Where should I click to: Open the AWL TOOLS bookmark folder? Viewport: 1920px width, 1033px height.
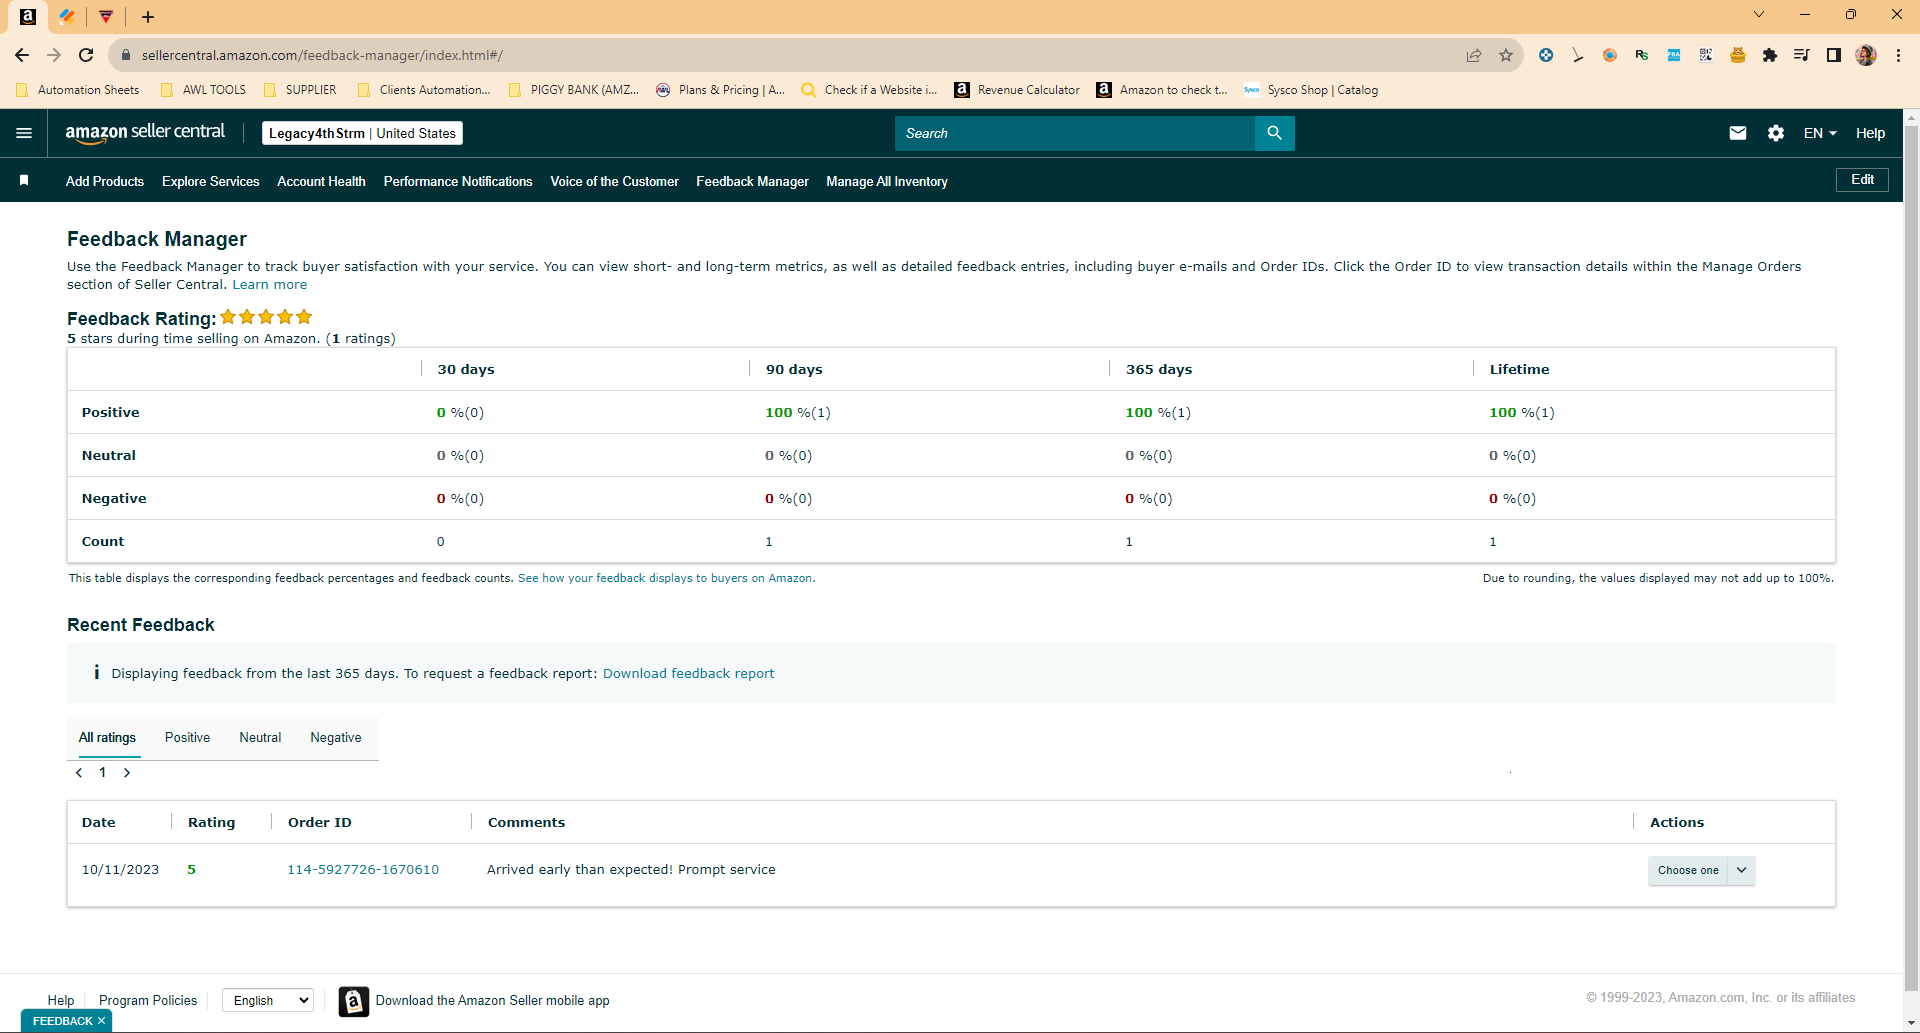(203, 90)
